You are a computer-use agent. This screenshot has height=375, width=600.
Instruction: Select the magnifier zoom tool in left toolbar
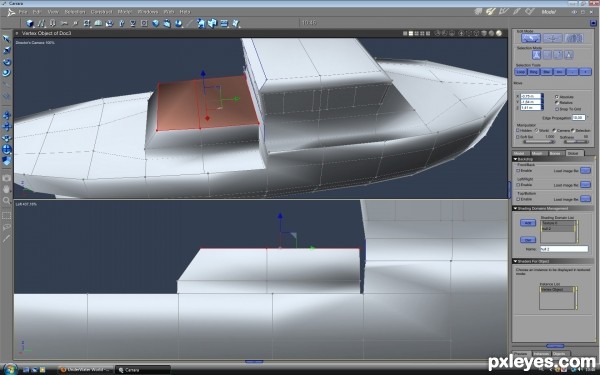pyautogui.click(x=7, y=201)
